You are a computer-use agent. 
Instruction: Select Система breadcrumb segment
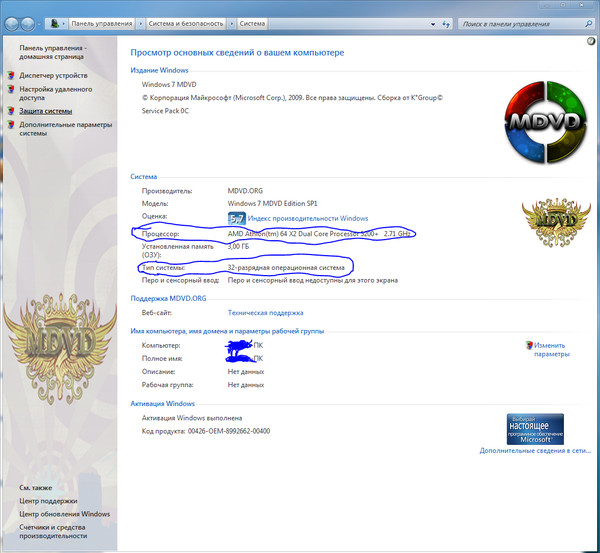coord(252,24)
